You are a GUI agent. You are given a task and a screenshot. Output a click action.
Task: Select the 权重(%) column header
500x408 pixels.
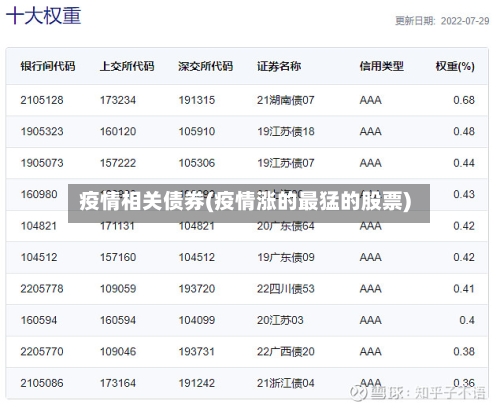[455, 66]
